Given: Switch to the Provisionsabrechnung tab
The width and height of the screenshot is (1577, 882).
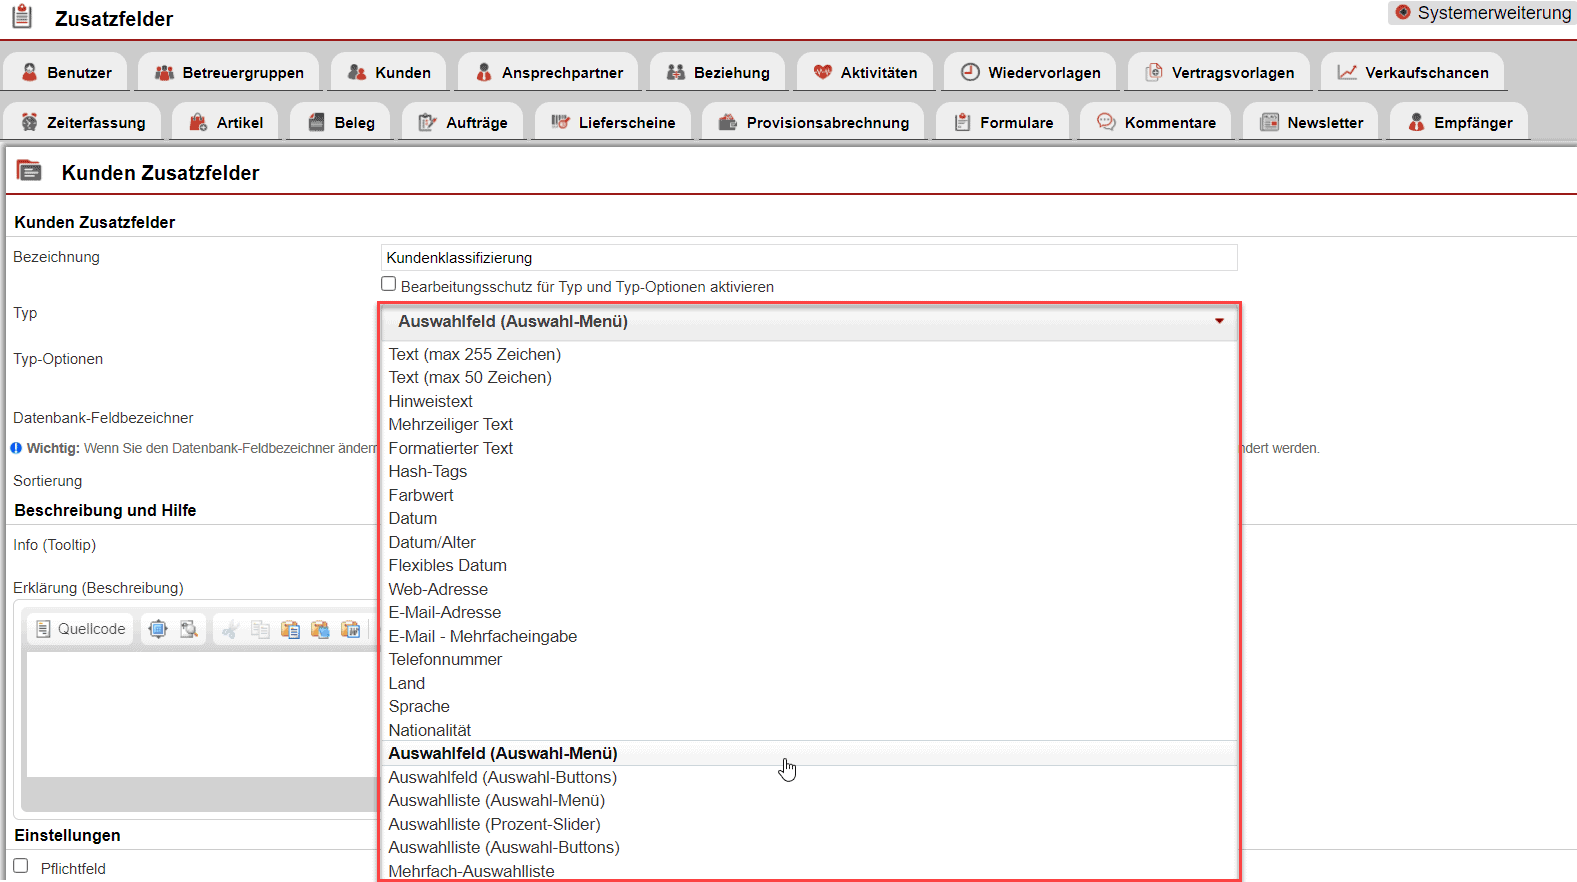Looking at the screenshot, I should click(x=813, y=123).
